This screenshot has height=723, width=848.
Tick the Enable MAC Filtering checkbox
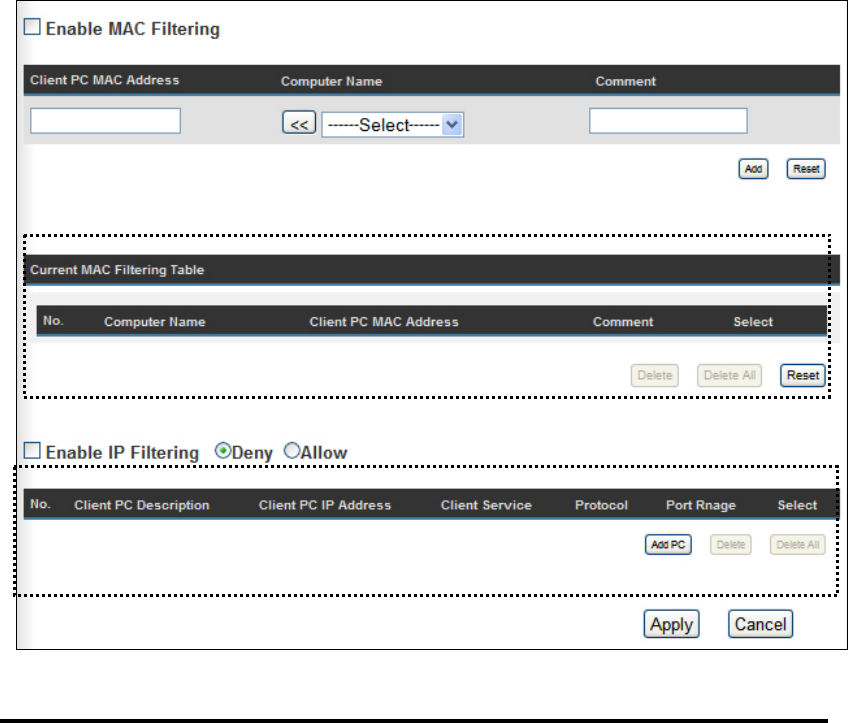coord(32,26)
